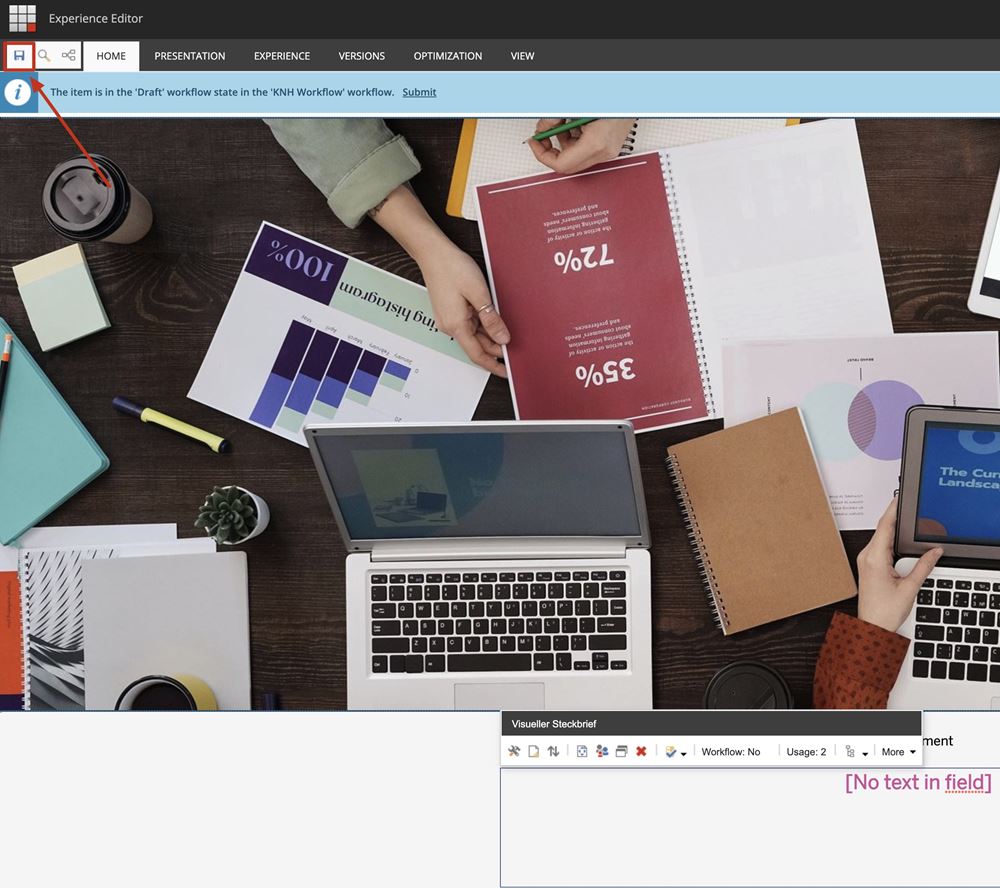Click the personalization people icon
Screen dimensions: 1000x888
(x=602, y=752)
